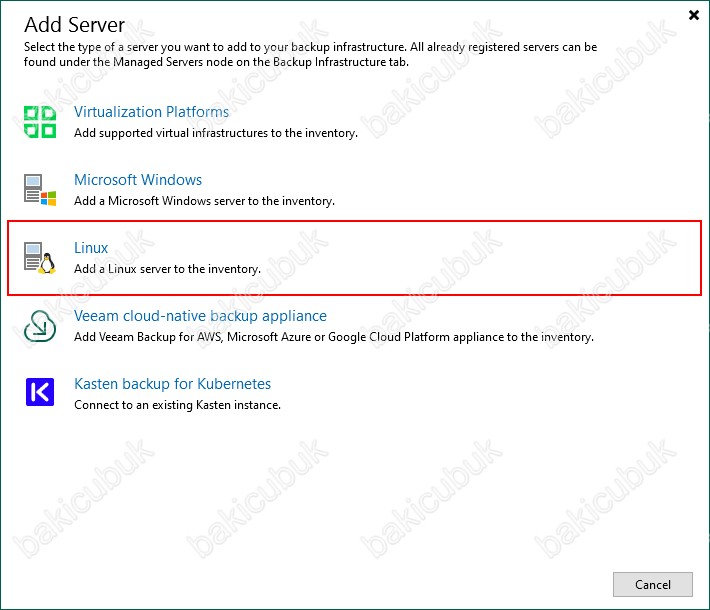Image resolution: width=710 pixels, height=610 pixels.
Task: Click 'Connect to an existing Kasten instance.' text
Action: pos(177,405)
